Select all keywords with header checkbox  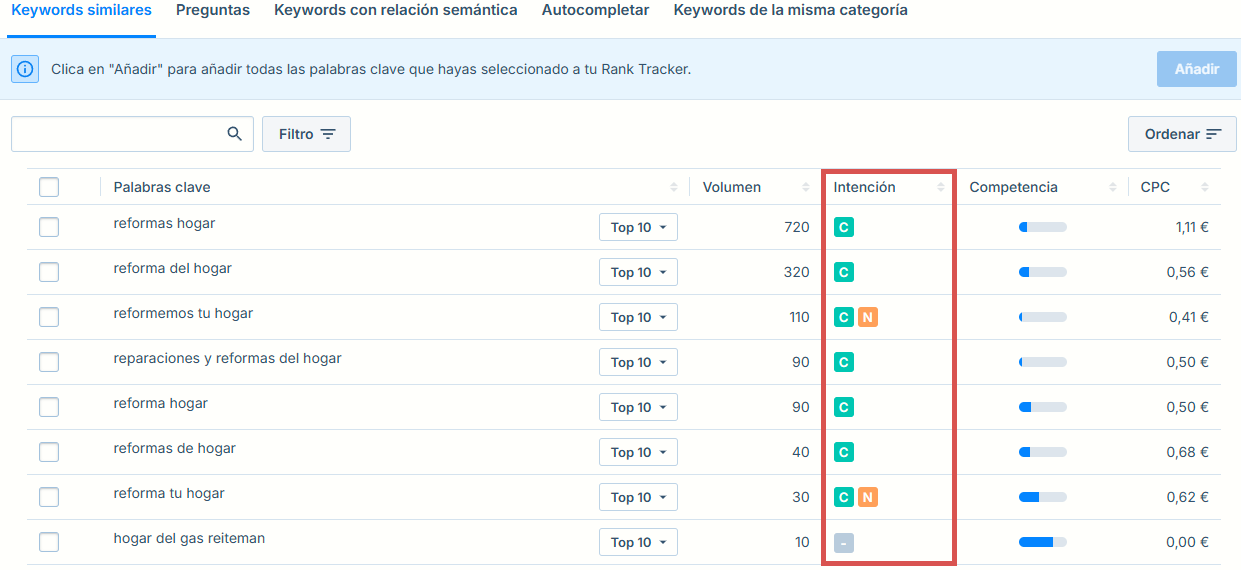coord(49,187)
